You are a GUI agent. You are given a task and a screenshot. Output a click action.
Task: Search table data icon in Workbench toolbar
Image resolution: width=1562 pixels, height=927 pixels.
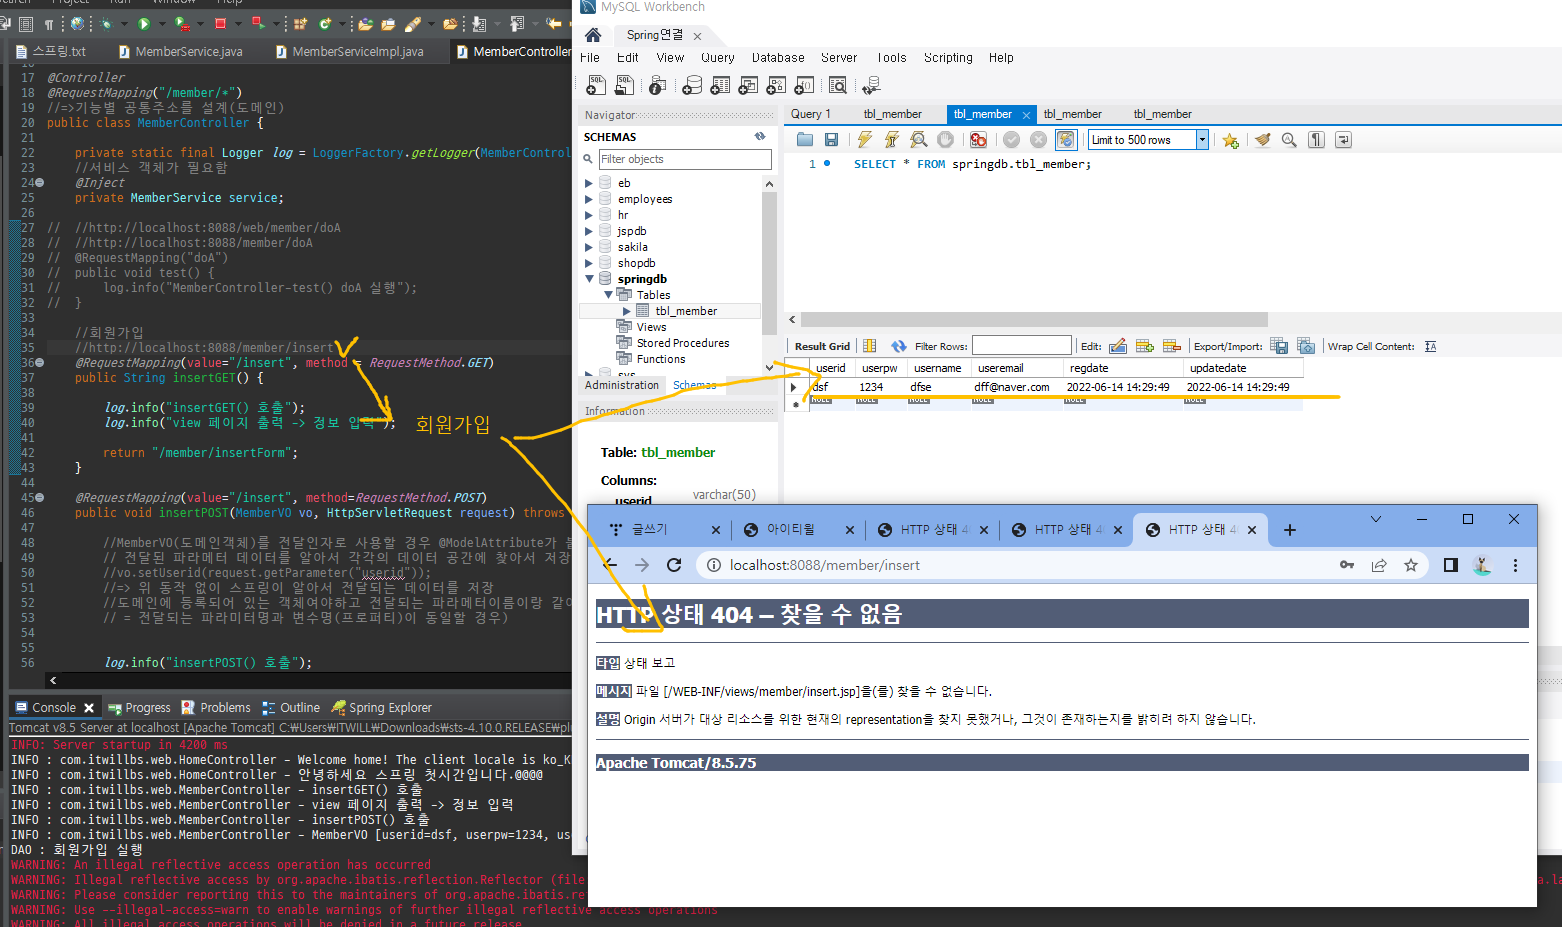838,86
